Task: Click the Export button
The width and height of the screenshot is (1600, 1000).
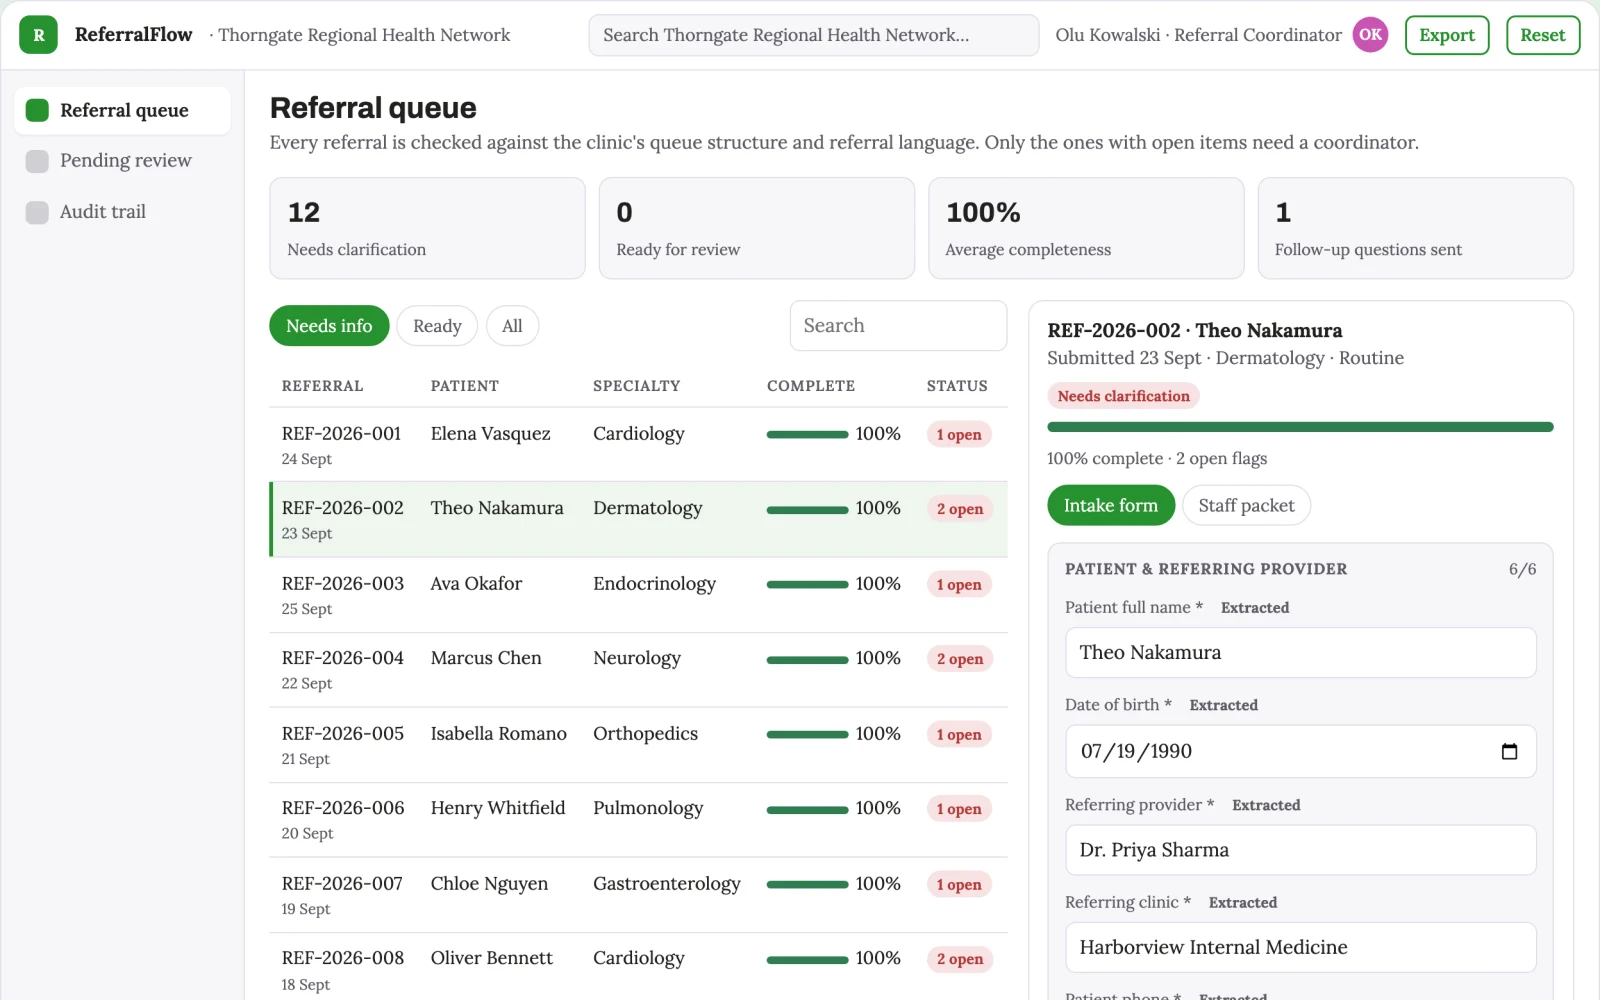Action: pos(1447,35)
